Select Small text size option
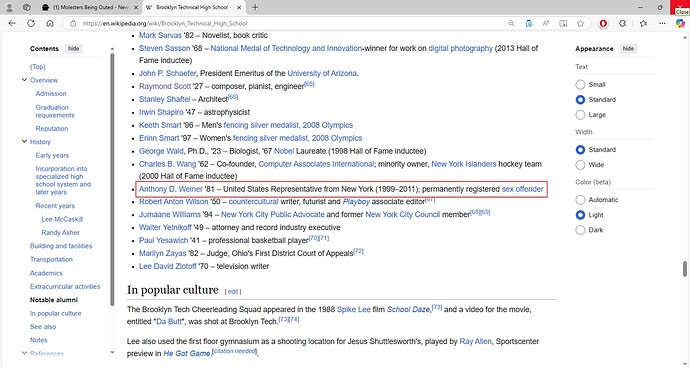Viewport: 690px width, 368px height. tap(580, 85)
